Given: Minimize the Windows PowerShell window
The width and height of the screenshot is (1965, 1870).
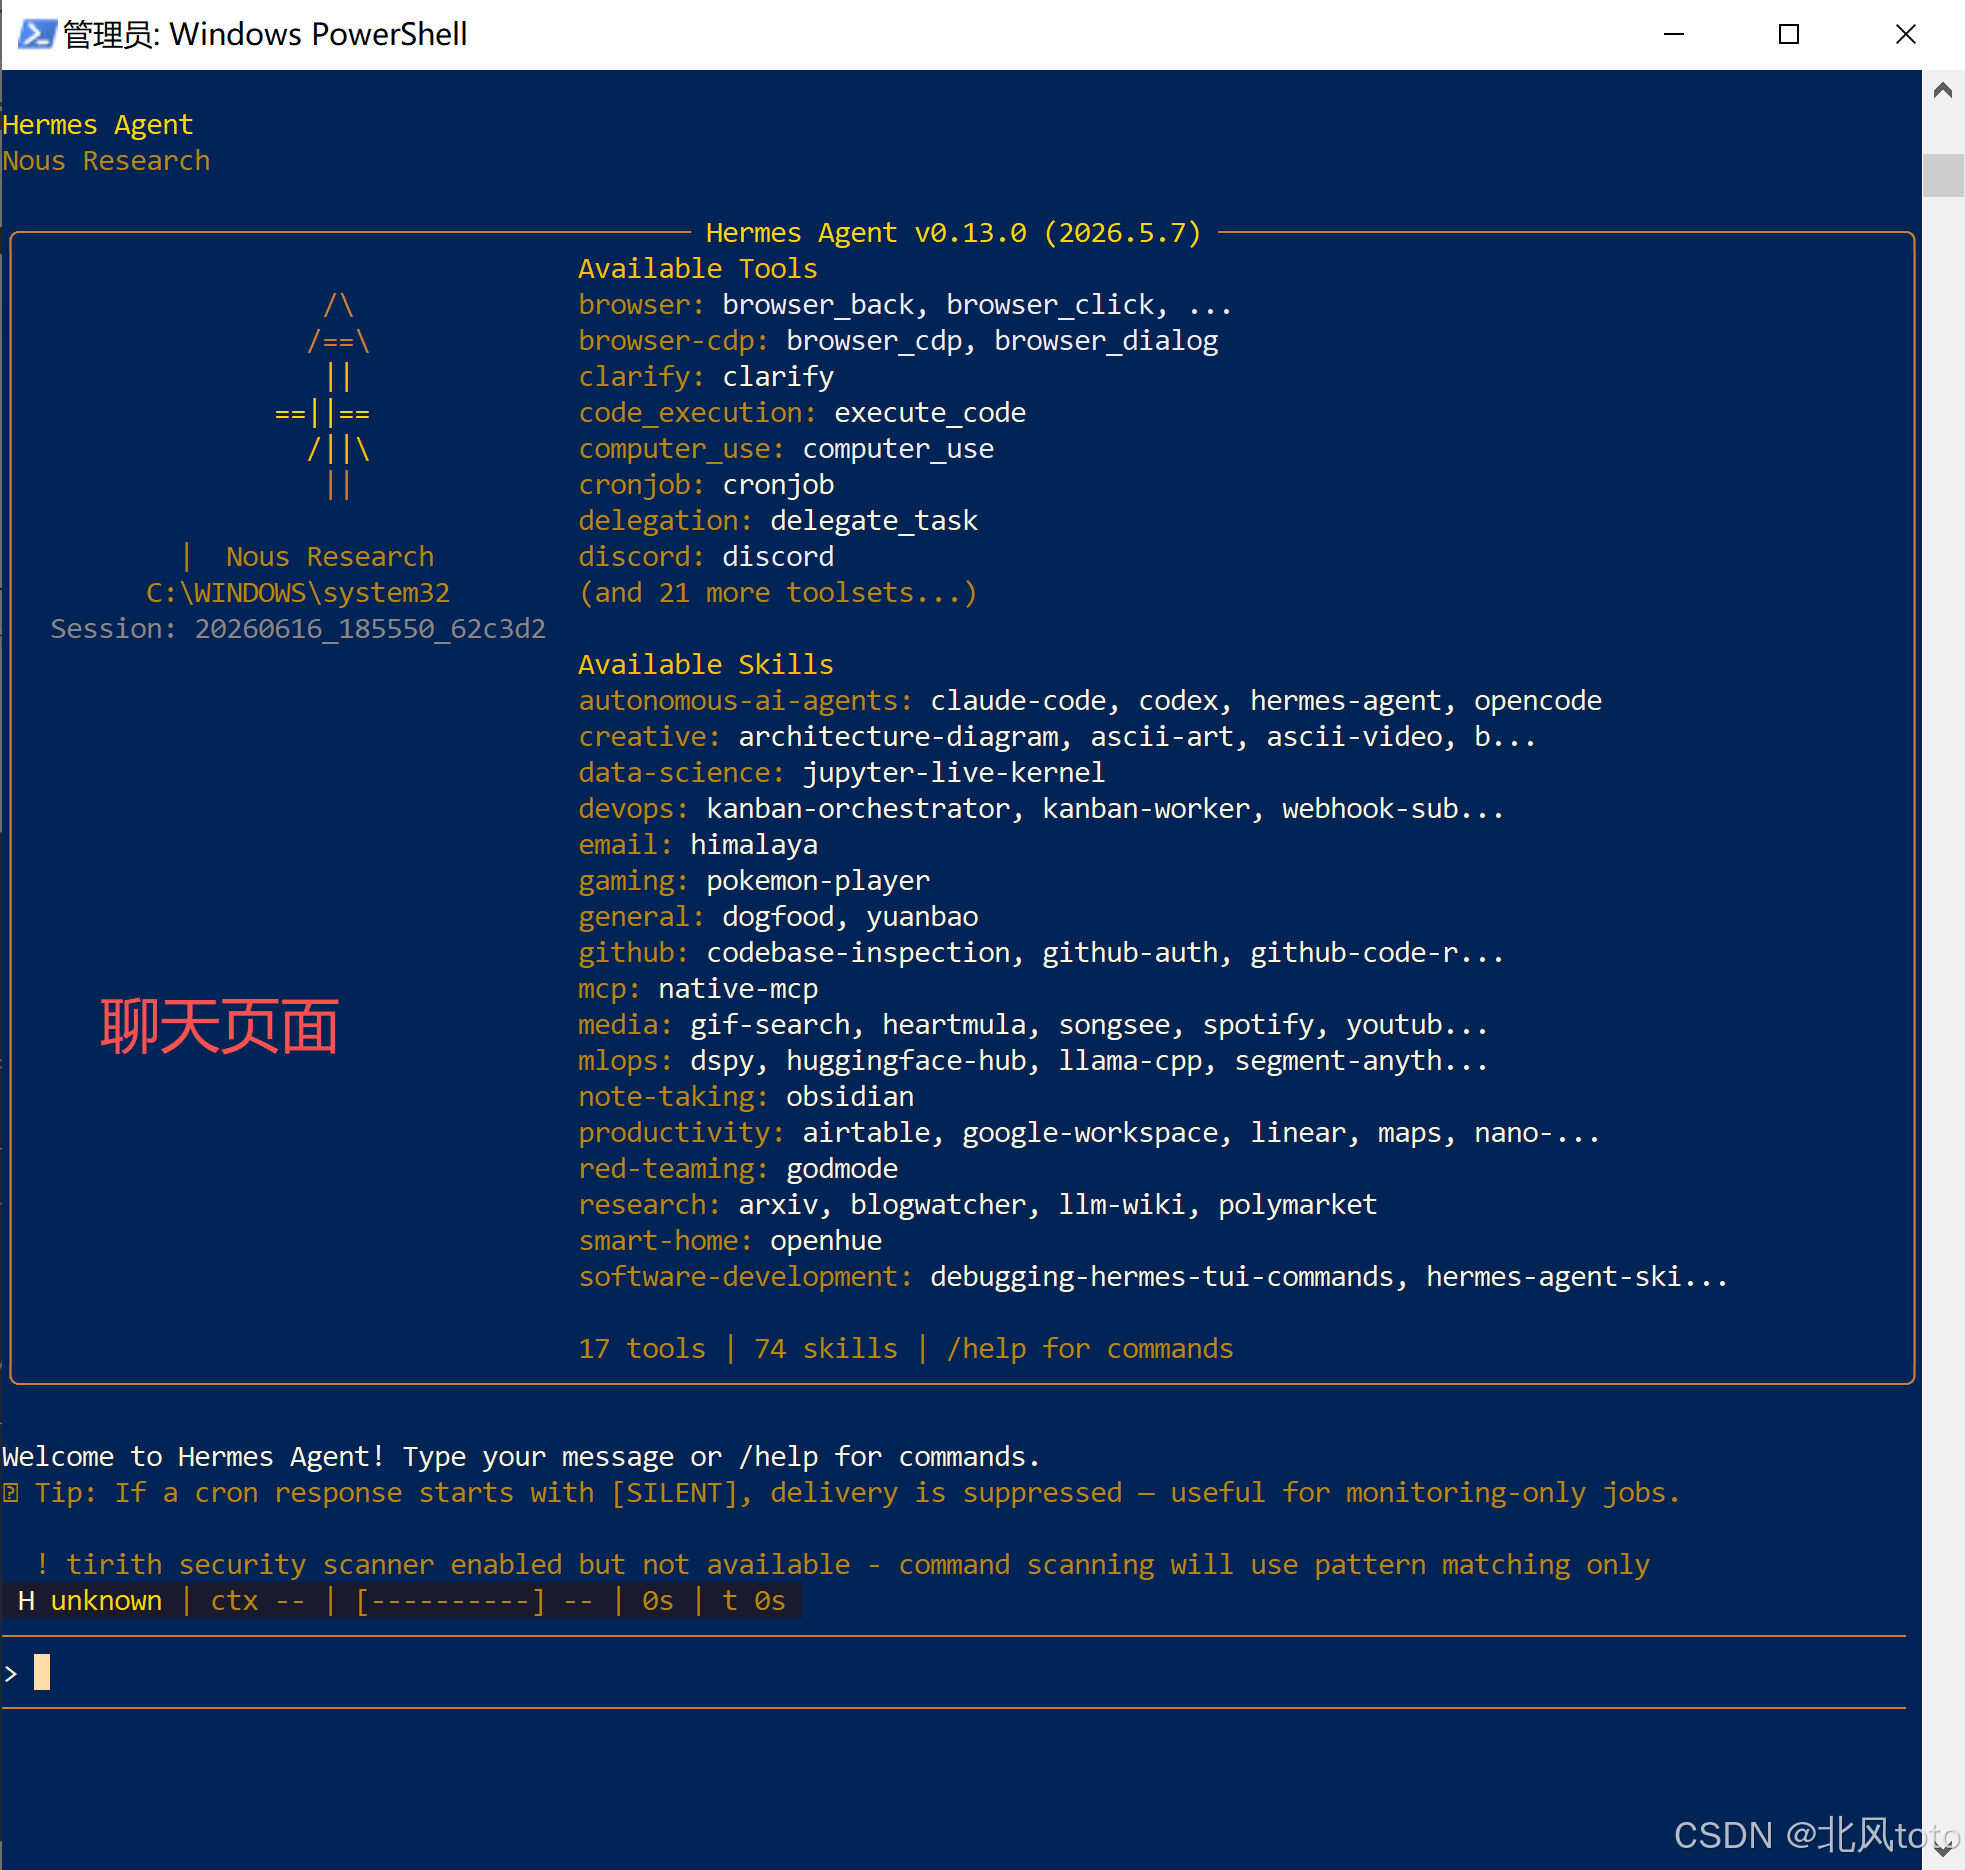Looking at the screenshot, I should click(1674, 34).
